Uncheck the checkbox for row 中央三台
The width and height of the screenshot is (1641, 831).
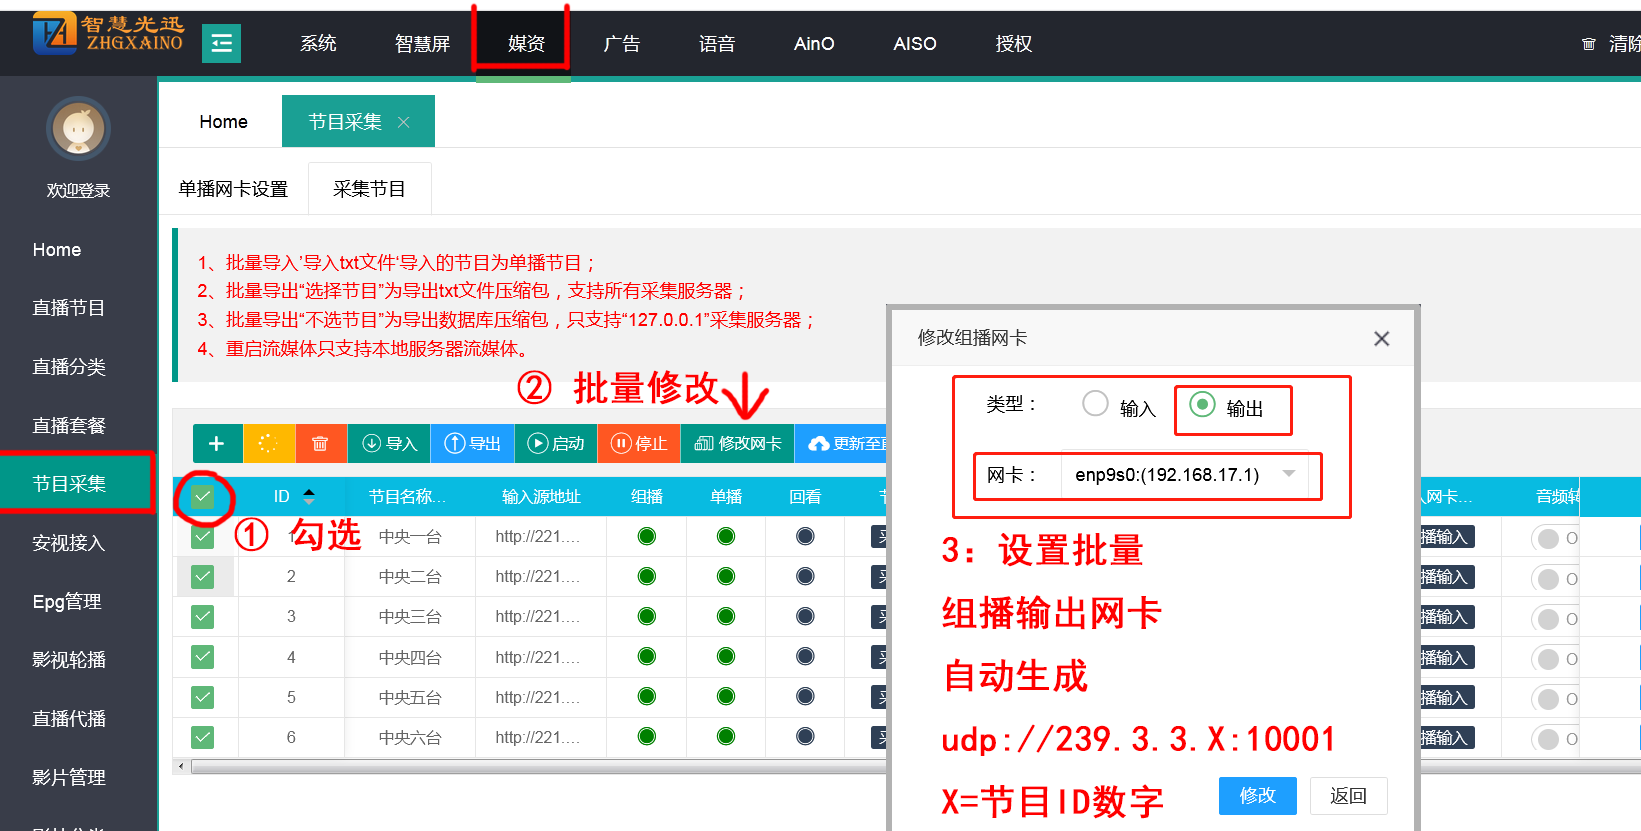[x=203, y=617]
